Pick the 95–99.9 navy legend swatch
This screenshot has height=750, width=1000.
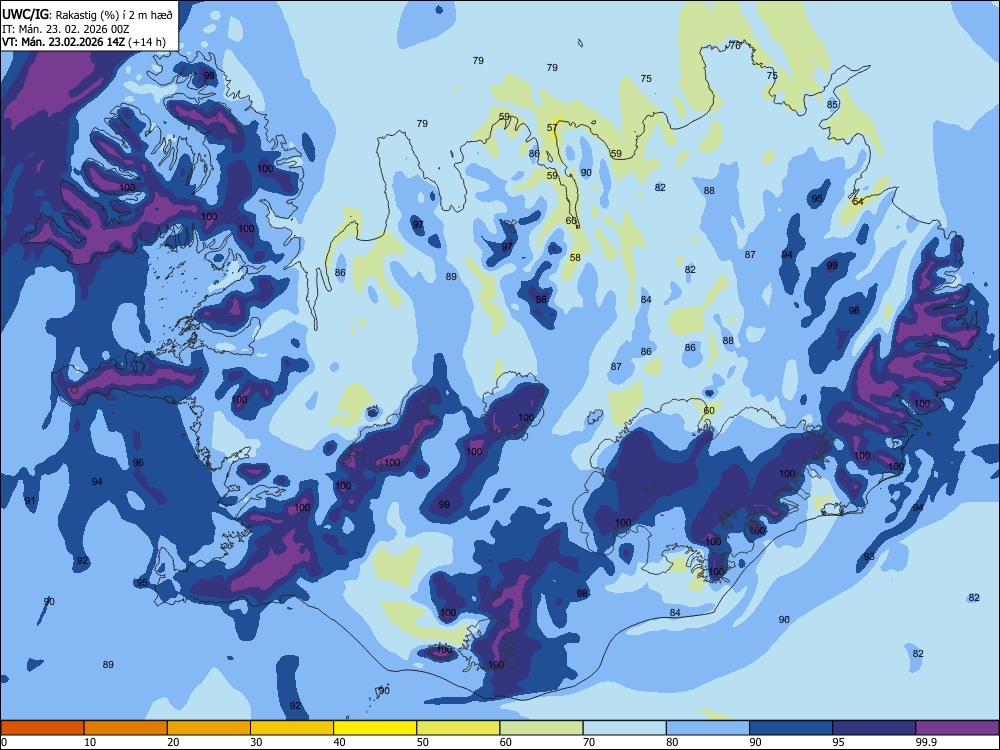[x=874, y=728]
